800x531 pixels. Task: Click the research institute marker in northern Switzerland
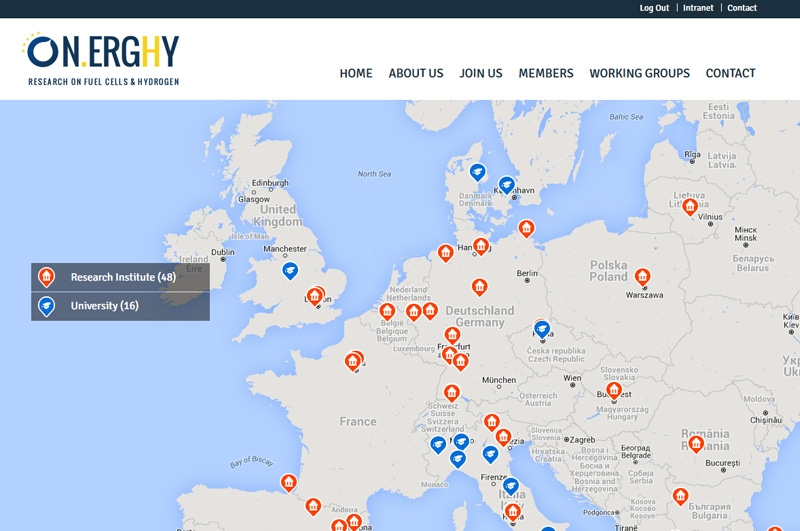click(x=452, y=393)
